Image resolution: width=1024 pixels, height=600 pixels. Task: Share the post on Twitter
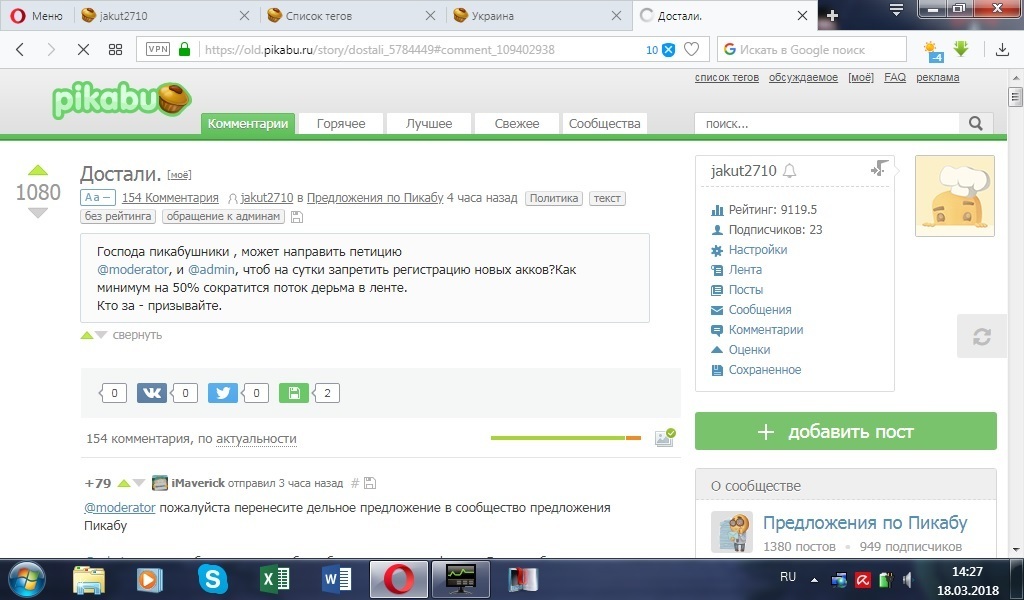222,393
